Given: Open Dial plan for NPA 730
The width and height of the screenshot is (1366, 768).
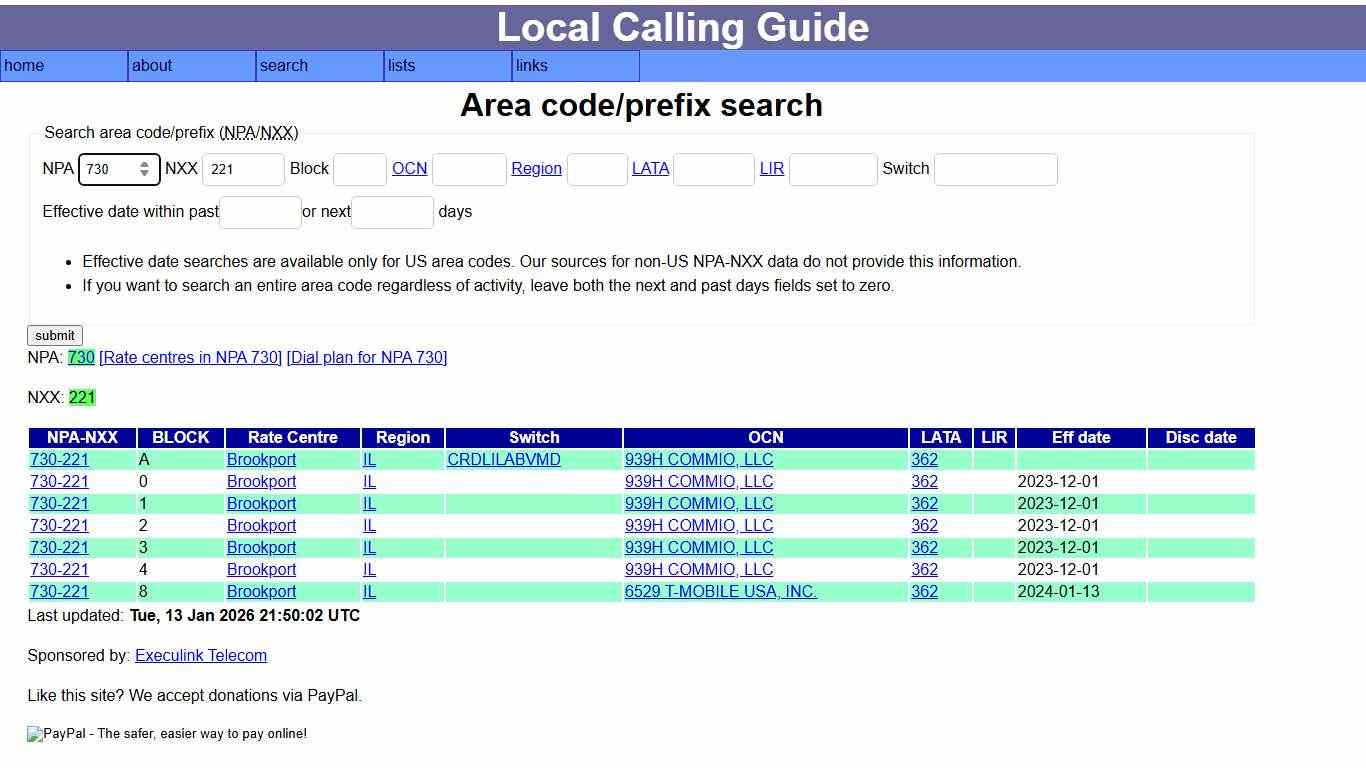Looking at the screenshot, I should [366, 357].
